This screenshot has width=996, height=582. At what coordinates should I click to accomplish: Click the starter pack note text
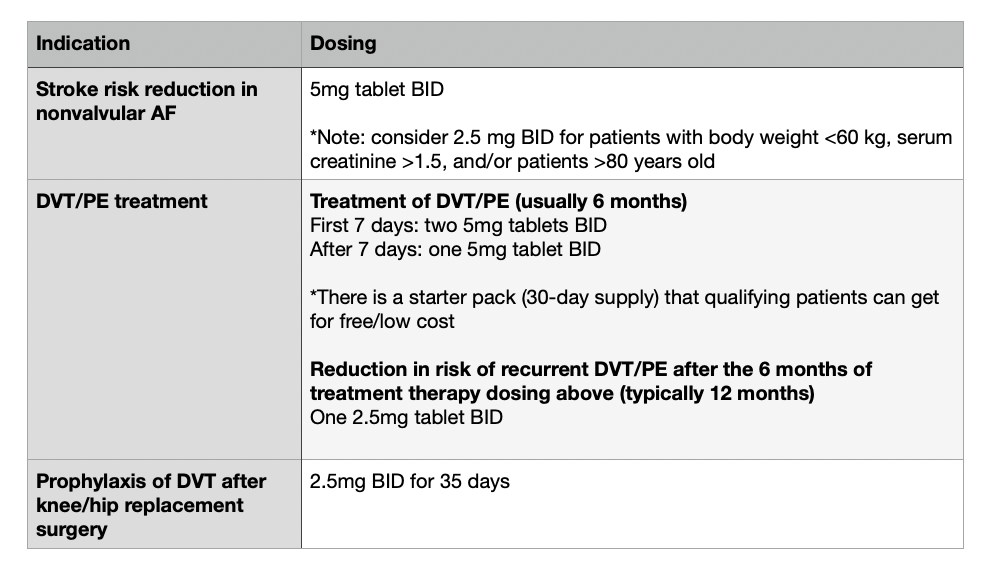point(624,297)
